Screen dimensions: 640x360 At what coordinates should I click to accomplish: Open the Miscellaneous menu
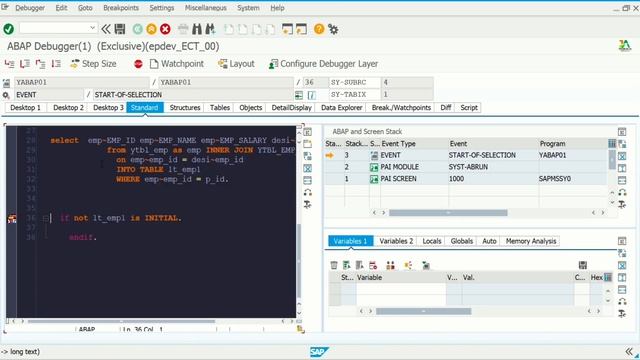pos(206,8)
